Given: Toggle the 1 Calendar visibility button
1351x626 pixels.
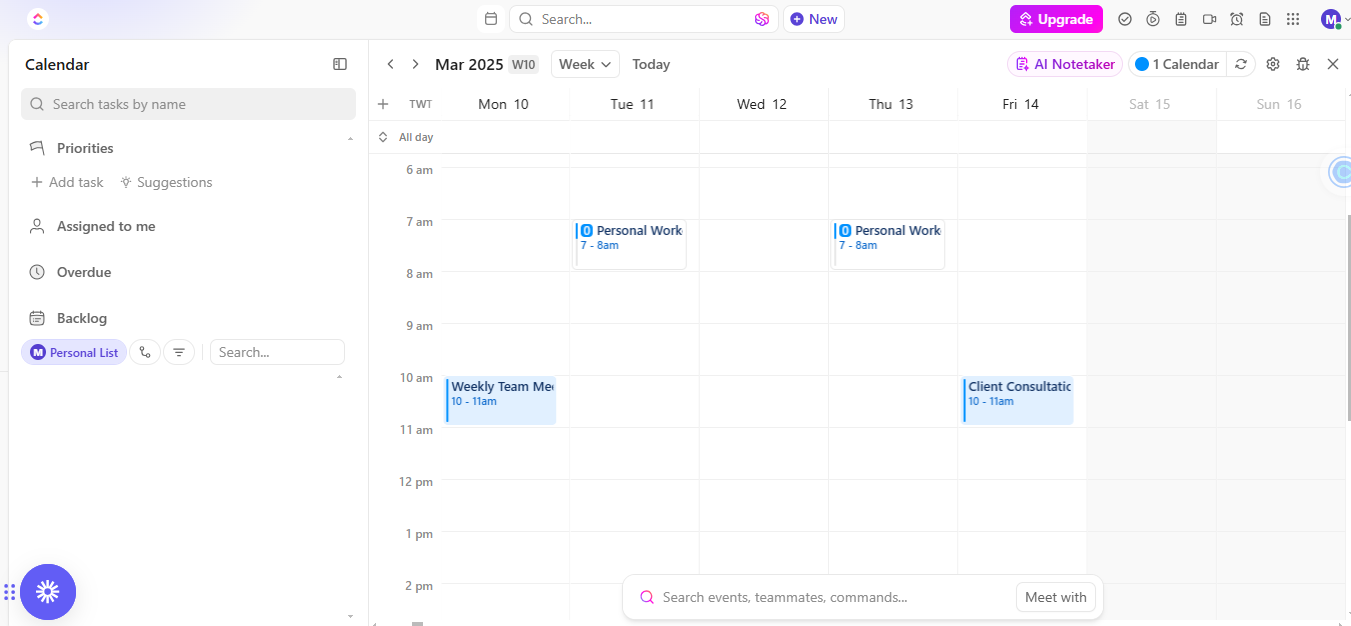Looking at the screenshot, I should tap(1177, 64).
